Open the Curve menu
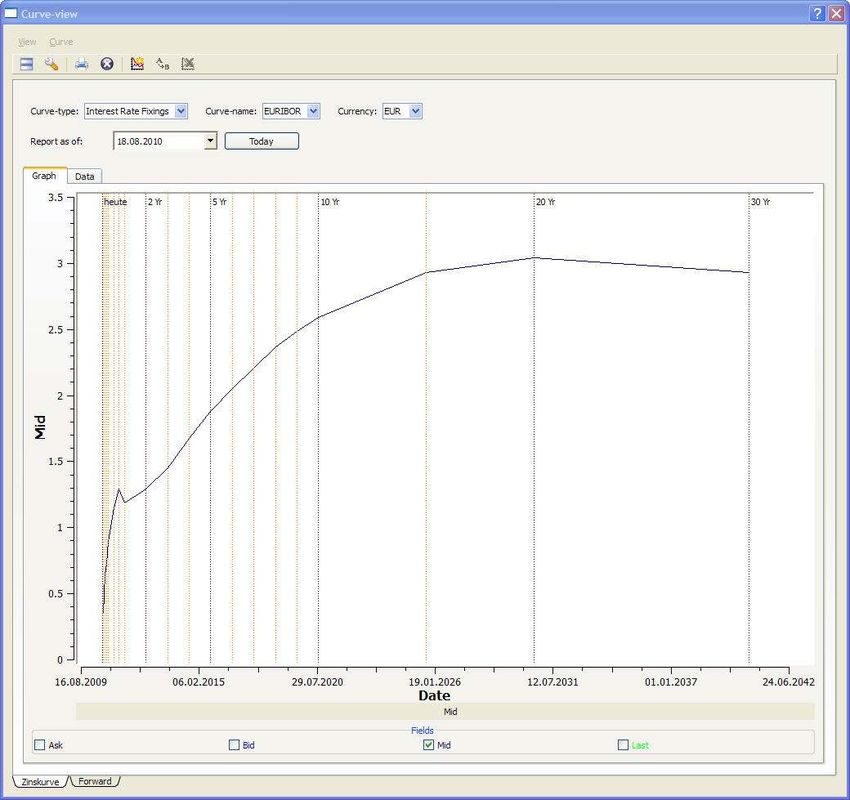This screenshot has height=800, width=850. pyautogui.click(x=61, y=42)
